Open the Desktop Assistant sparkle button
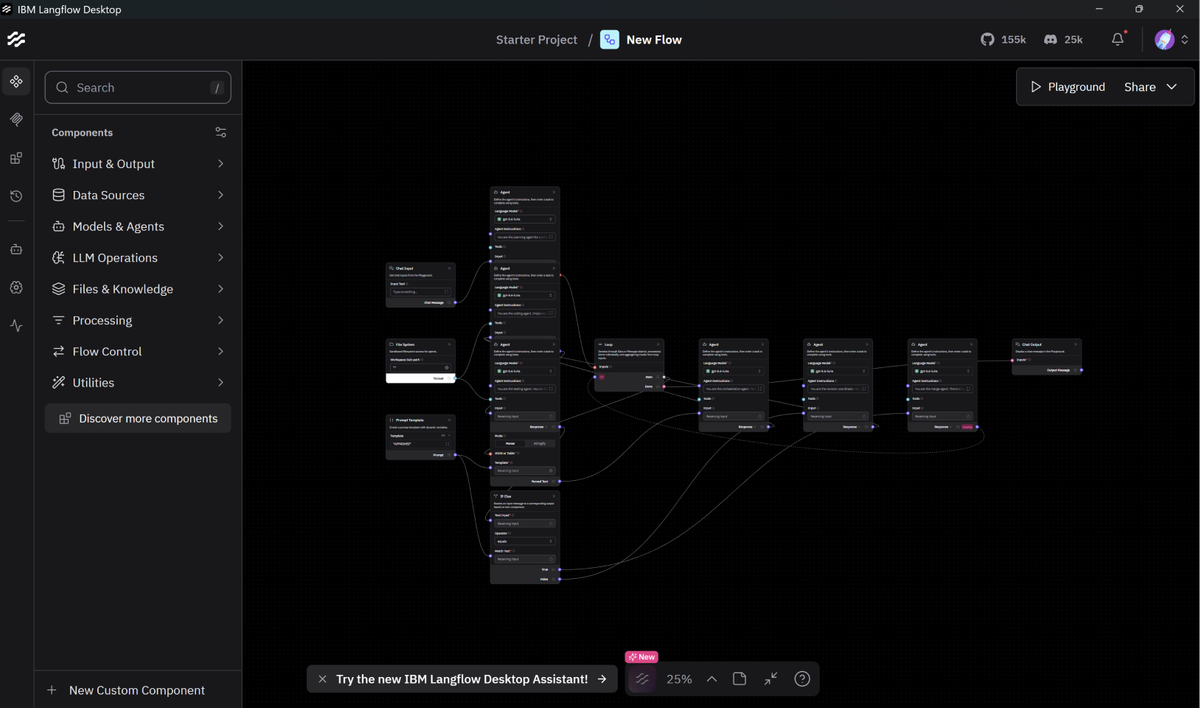Image resolution: width=1200 pixels, height=708 pixels. 642,679
